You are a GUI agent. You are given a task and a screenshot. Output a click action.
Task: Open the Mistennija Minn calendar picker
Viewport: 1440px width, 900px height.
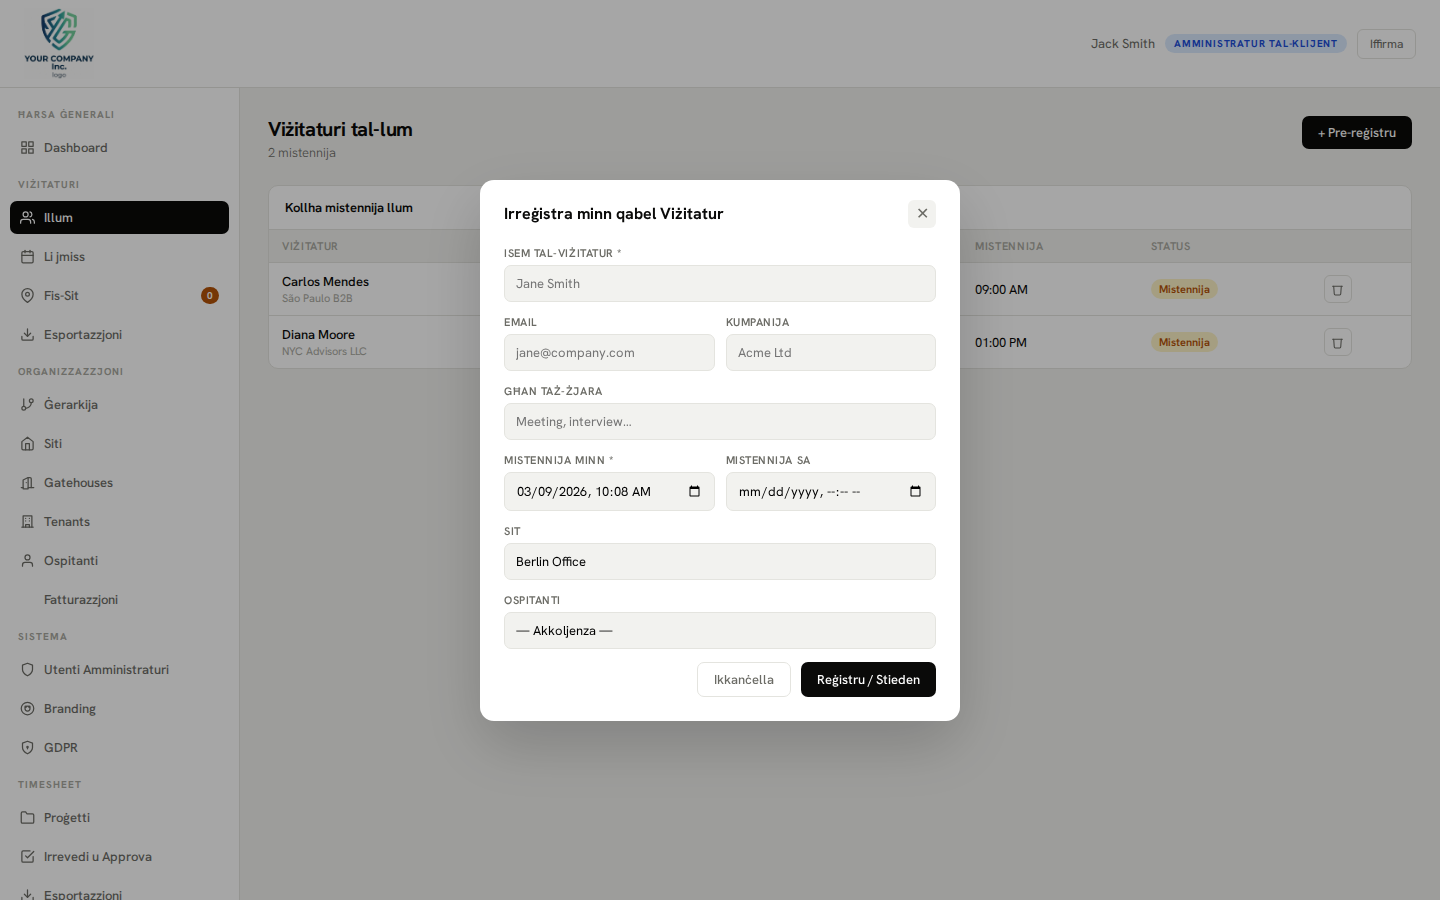pos(694,491)
